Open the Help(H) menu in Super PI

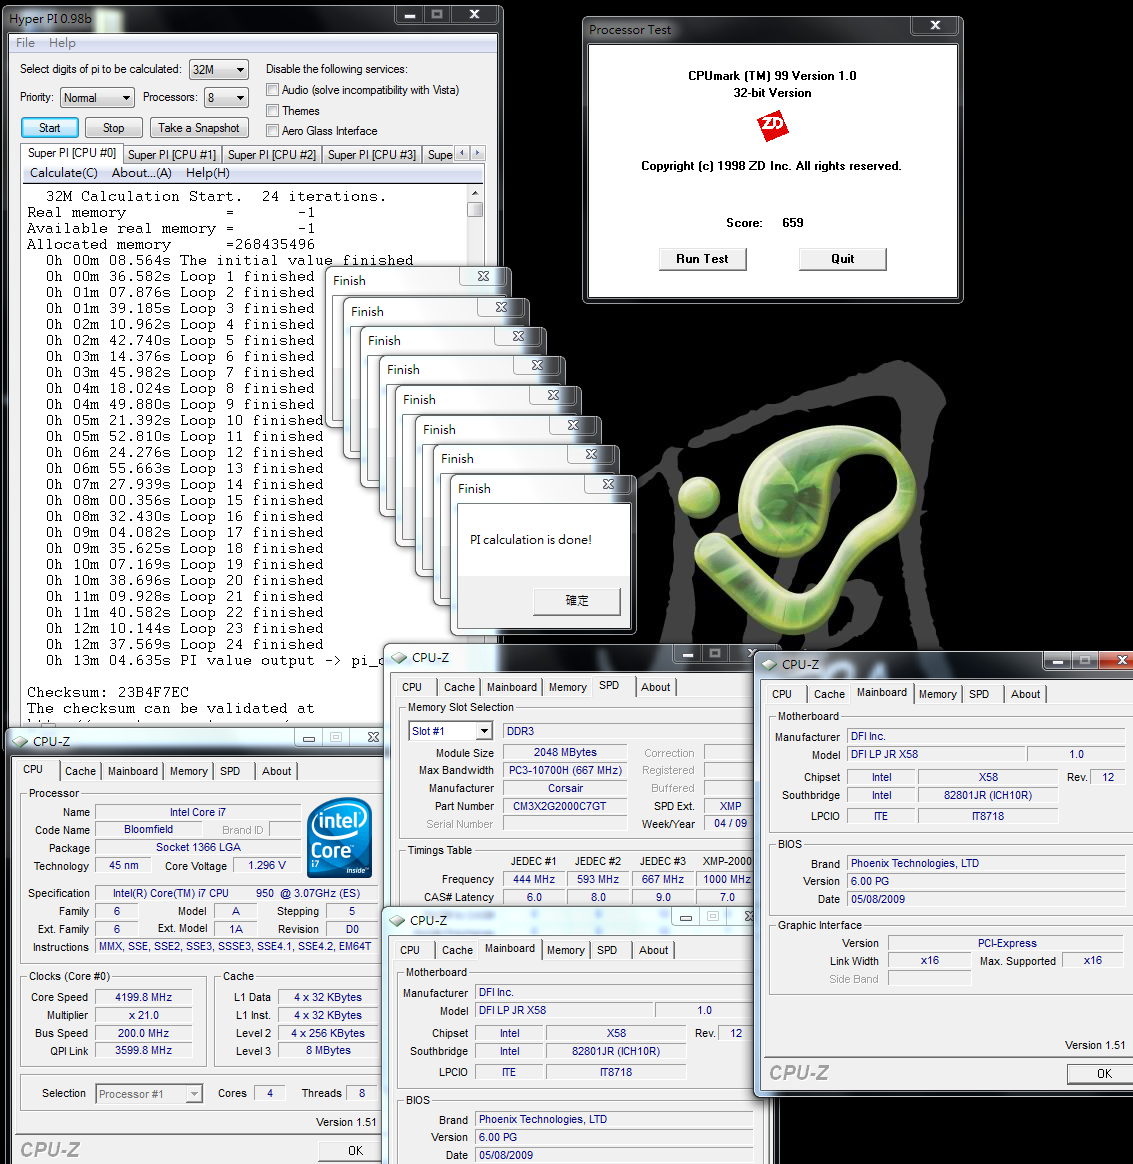[207, 173]
